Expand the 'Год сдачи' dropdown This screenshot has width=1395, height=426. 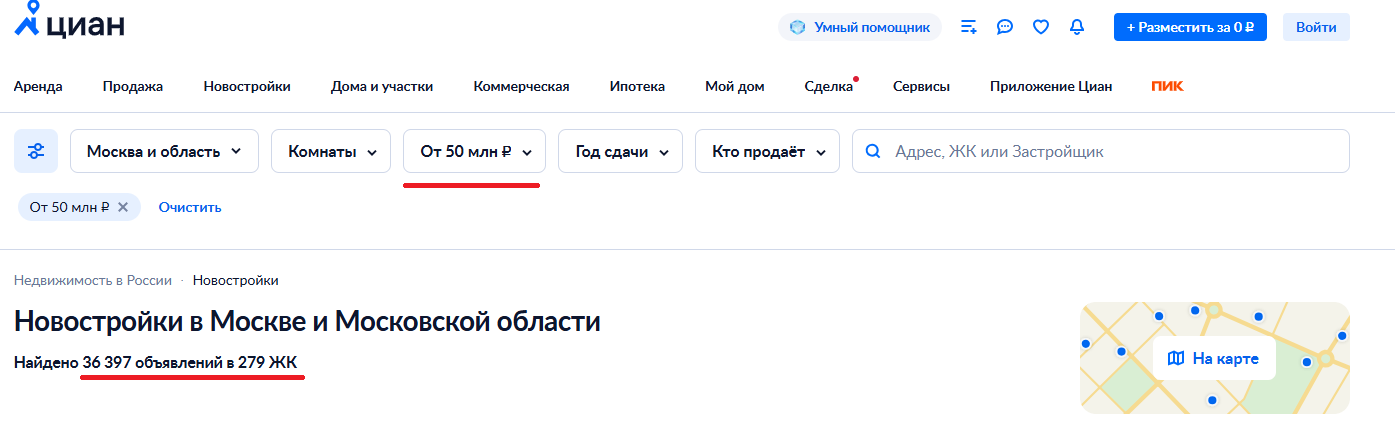[x=620, y=151]
